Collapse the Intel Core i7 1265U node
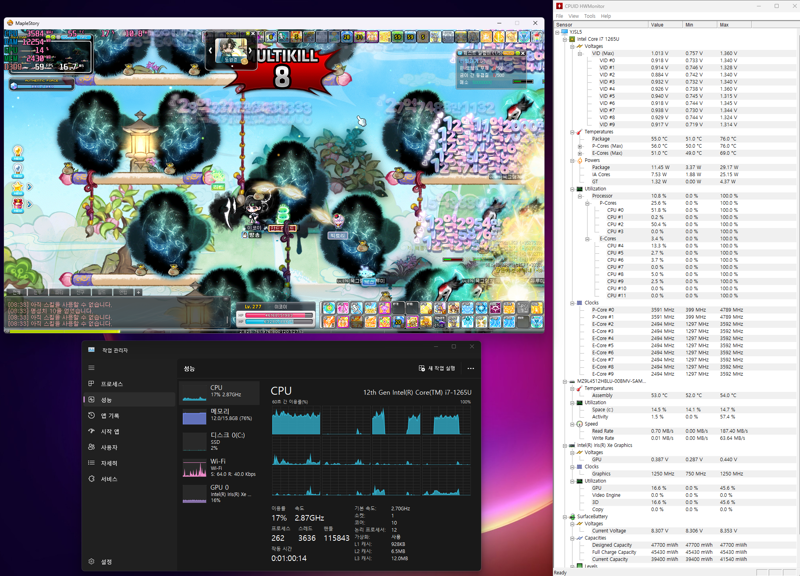 point(565,39)
